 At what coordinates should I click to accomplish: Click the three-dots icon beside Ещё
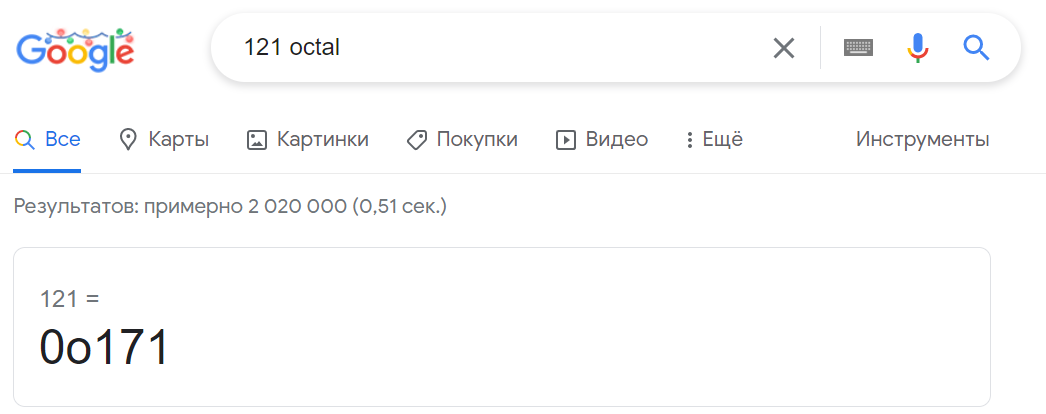(689, 140)
